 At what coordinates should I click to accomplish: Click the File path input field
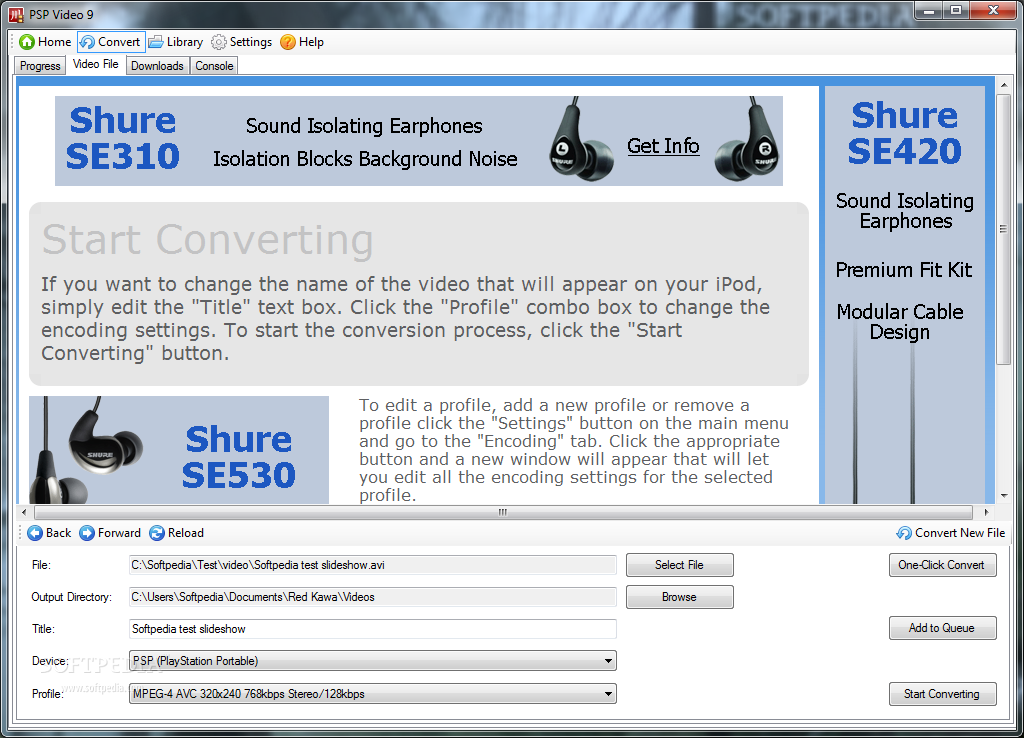point(372,565)
